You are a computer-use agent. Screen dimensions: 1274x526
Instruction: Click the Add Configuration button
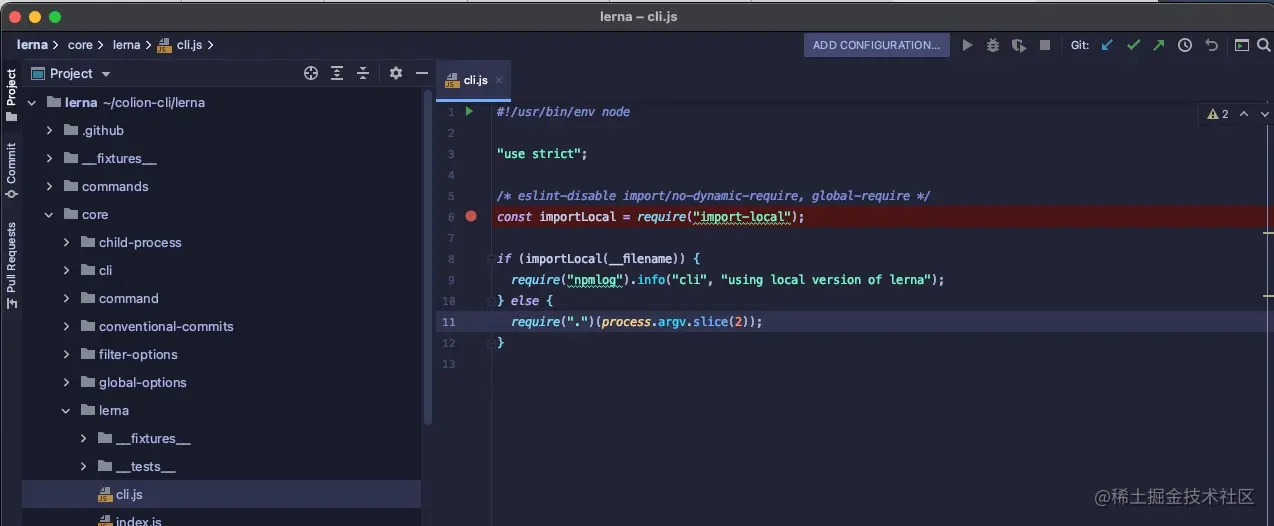[876, 45]
